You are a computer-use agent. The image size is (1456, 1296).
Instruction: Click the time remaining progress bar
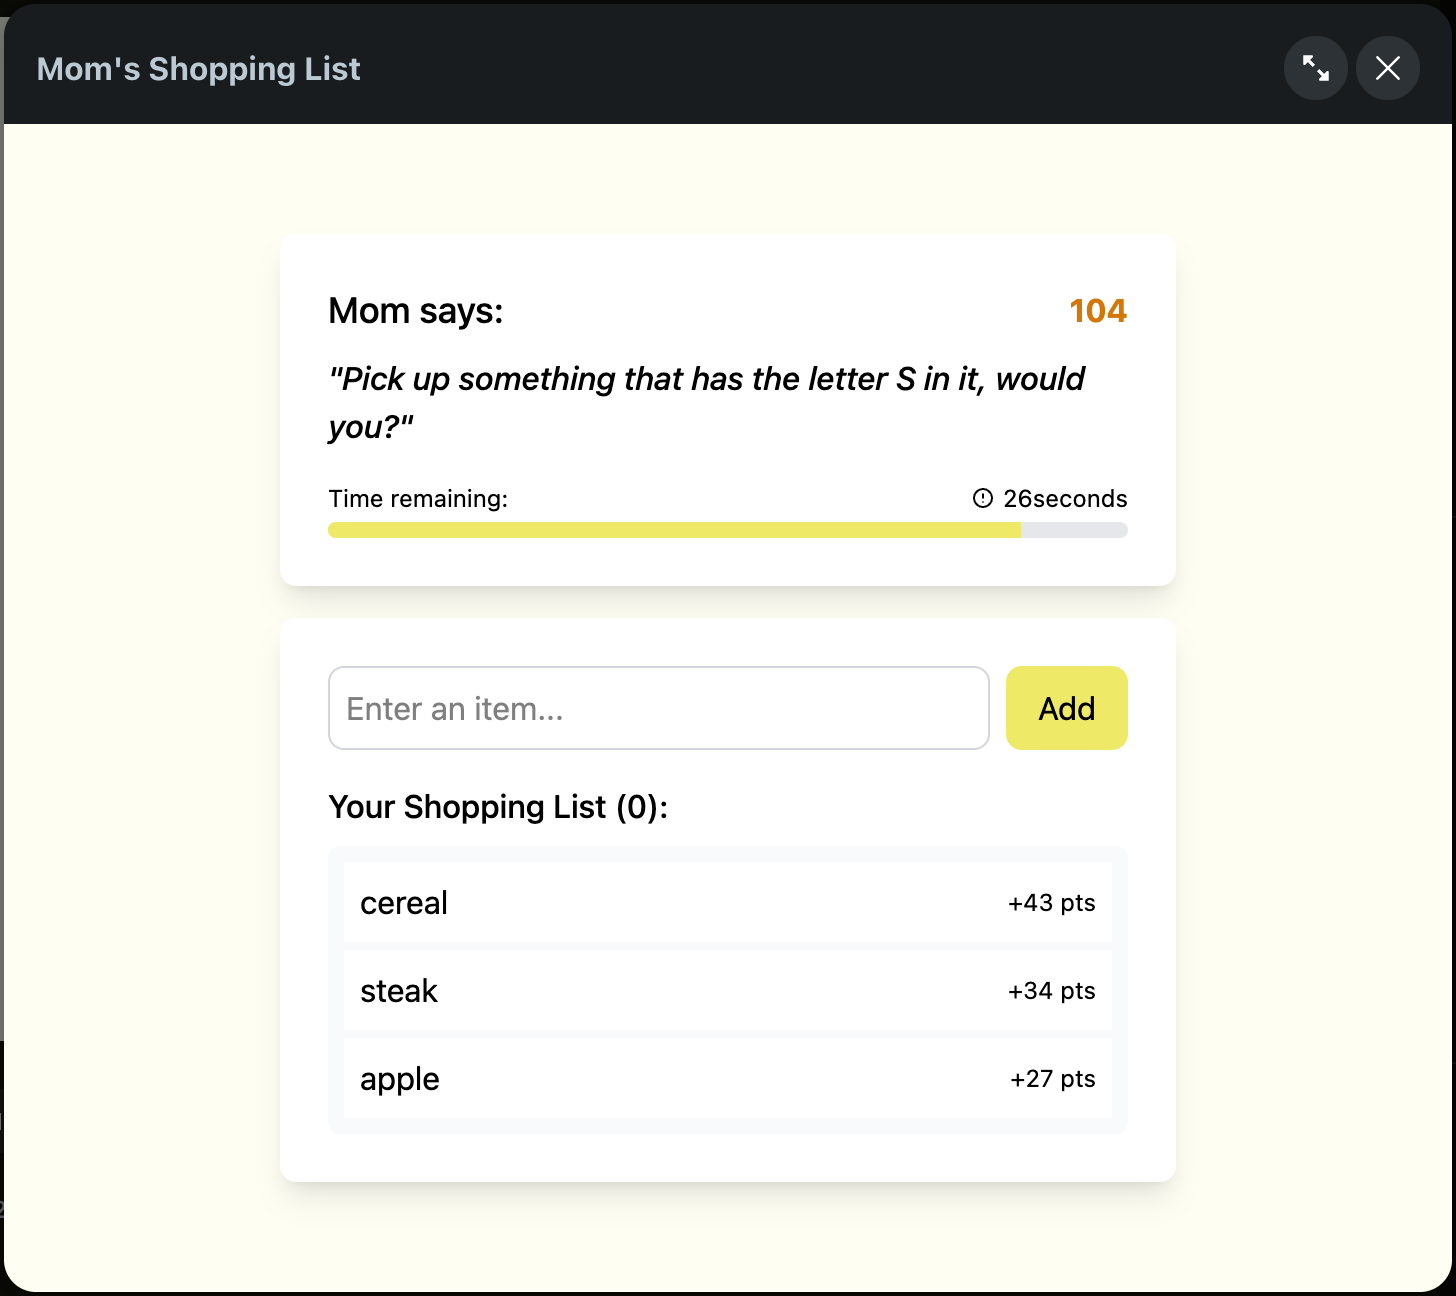pyautogui.click(x=727, y=529)
